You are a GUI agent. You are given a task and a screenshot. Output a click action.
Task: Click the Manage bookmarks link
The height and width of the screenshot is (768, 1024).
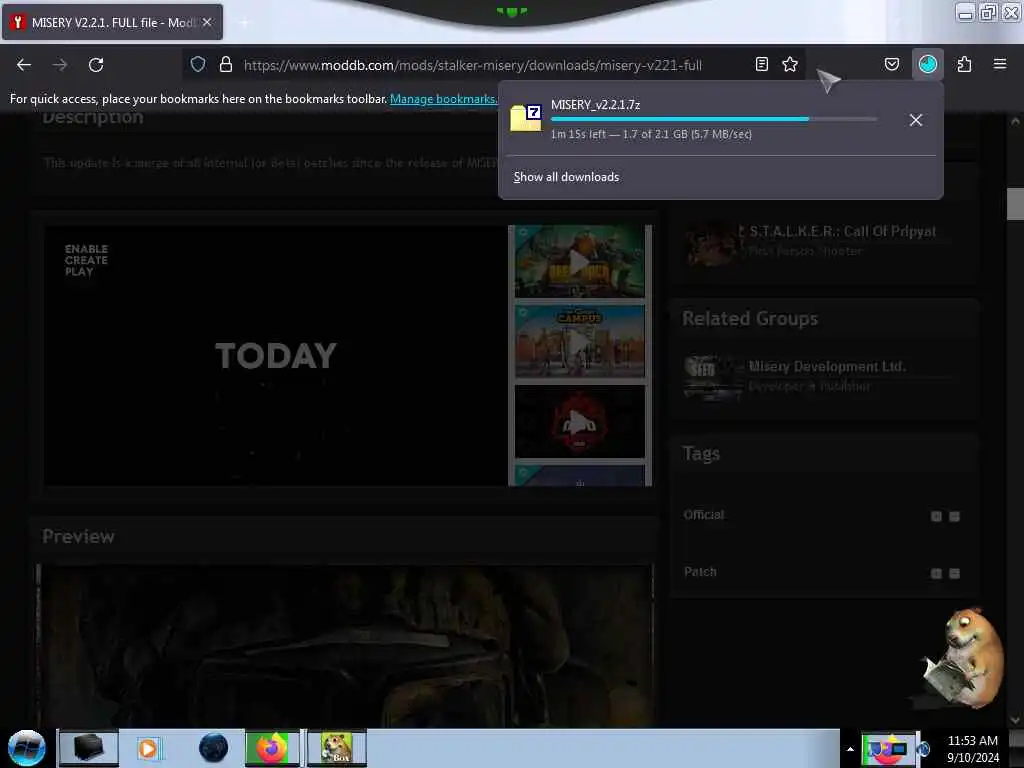(x=443, y=99)
